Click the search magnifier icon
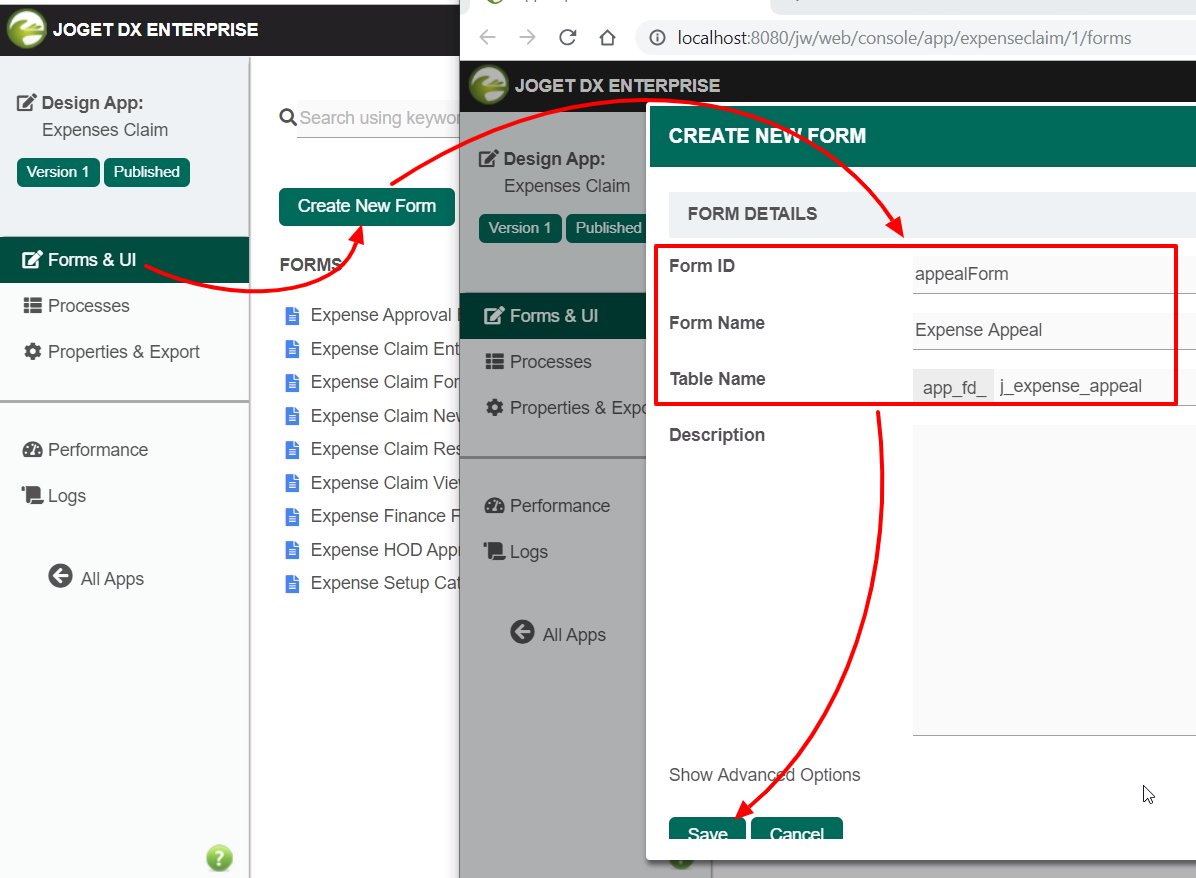This screenshot has width=1196, height=878. [288, 118]
